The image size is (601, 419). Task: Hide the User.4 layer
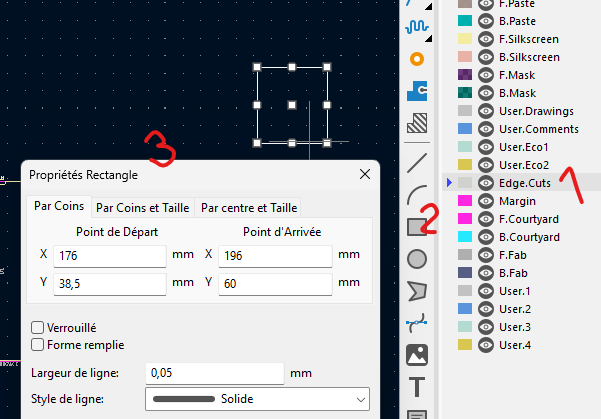[x=486, y=345]
